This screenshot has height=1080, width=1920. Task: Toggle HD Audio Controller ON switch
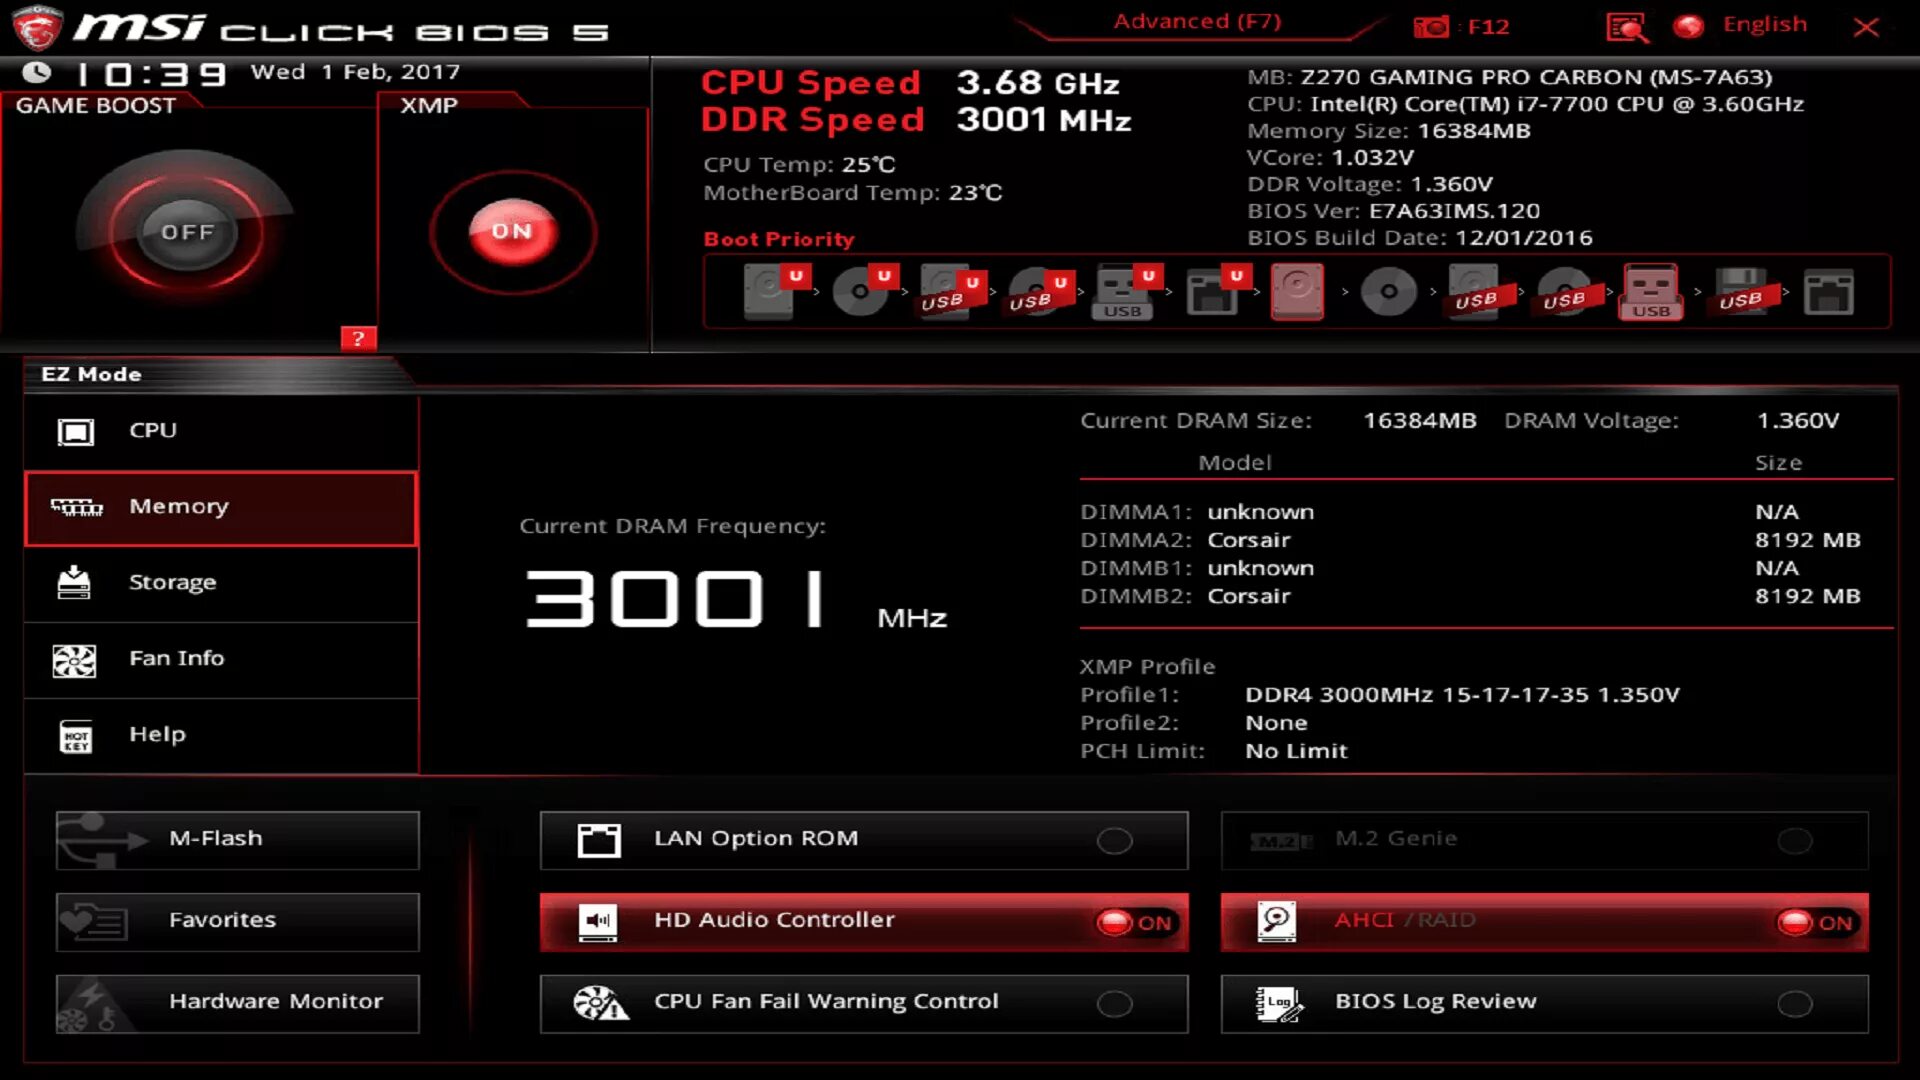click(x=1135, y=922)
